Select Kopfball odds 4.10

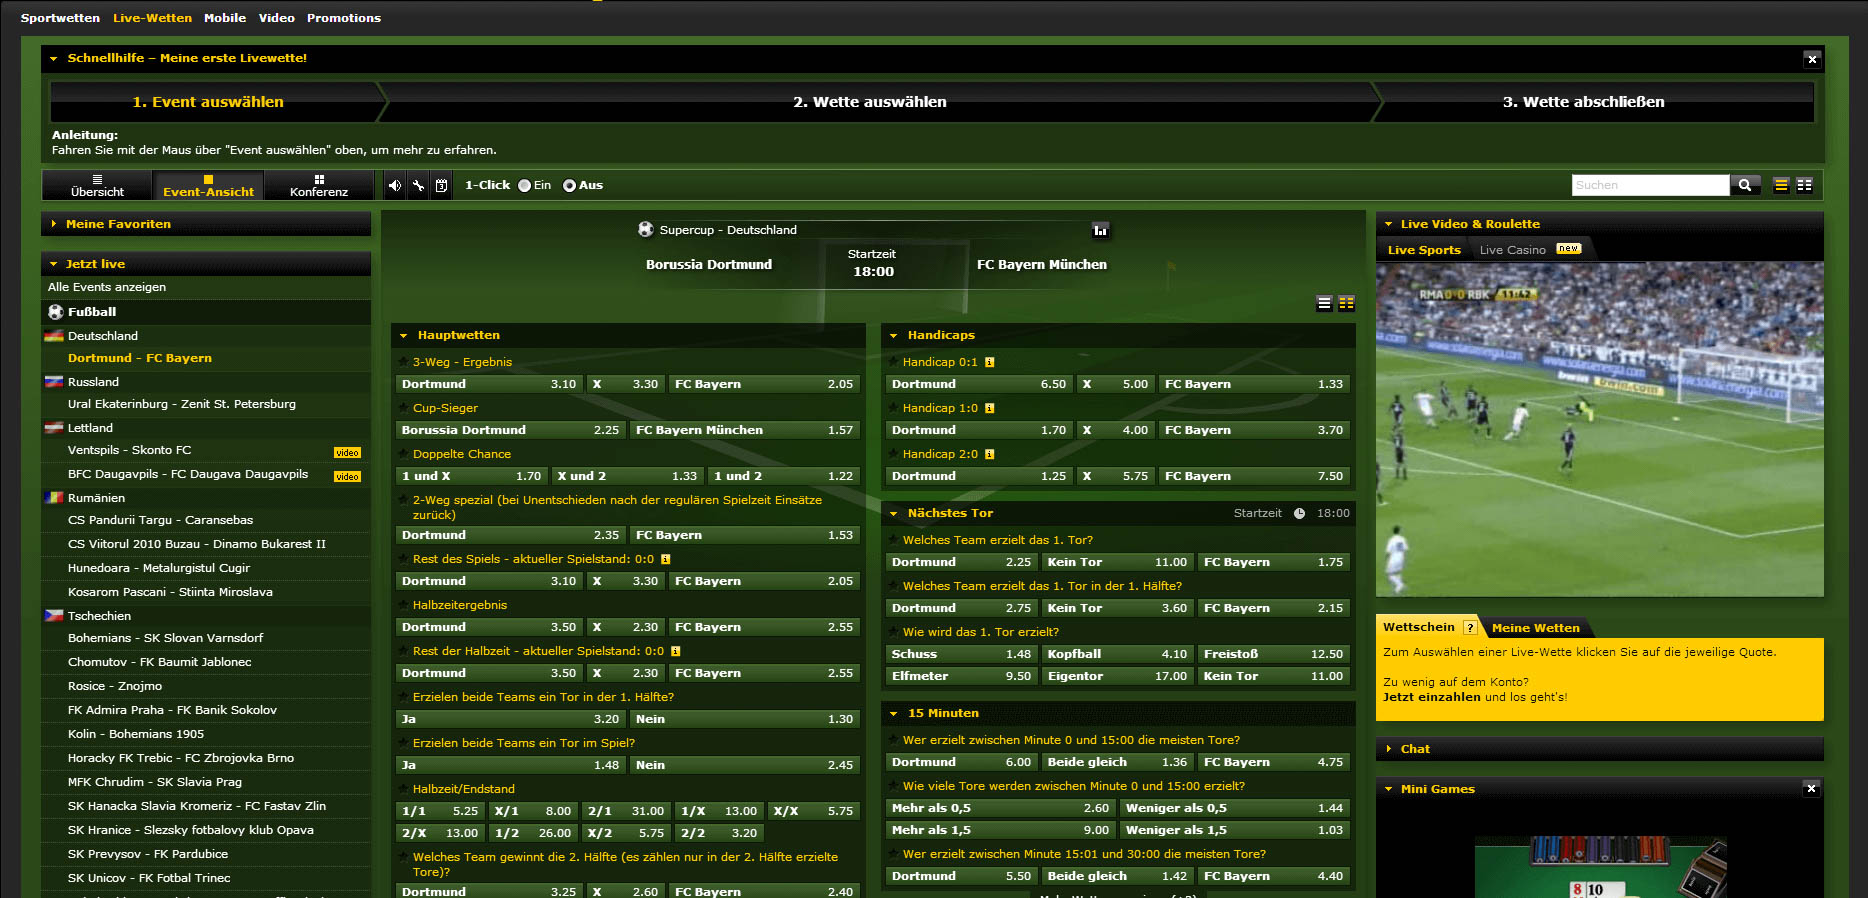[x=1117, y=654]
